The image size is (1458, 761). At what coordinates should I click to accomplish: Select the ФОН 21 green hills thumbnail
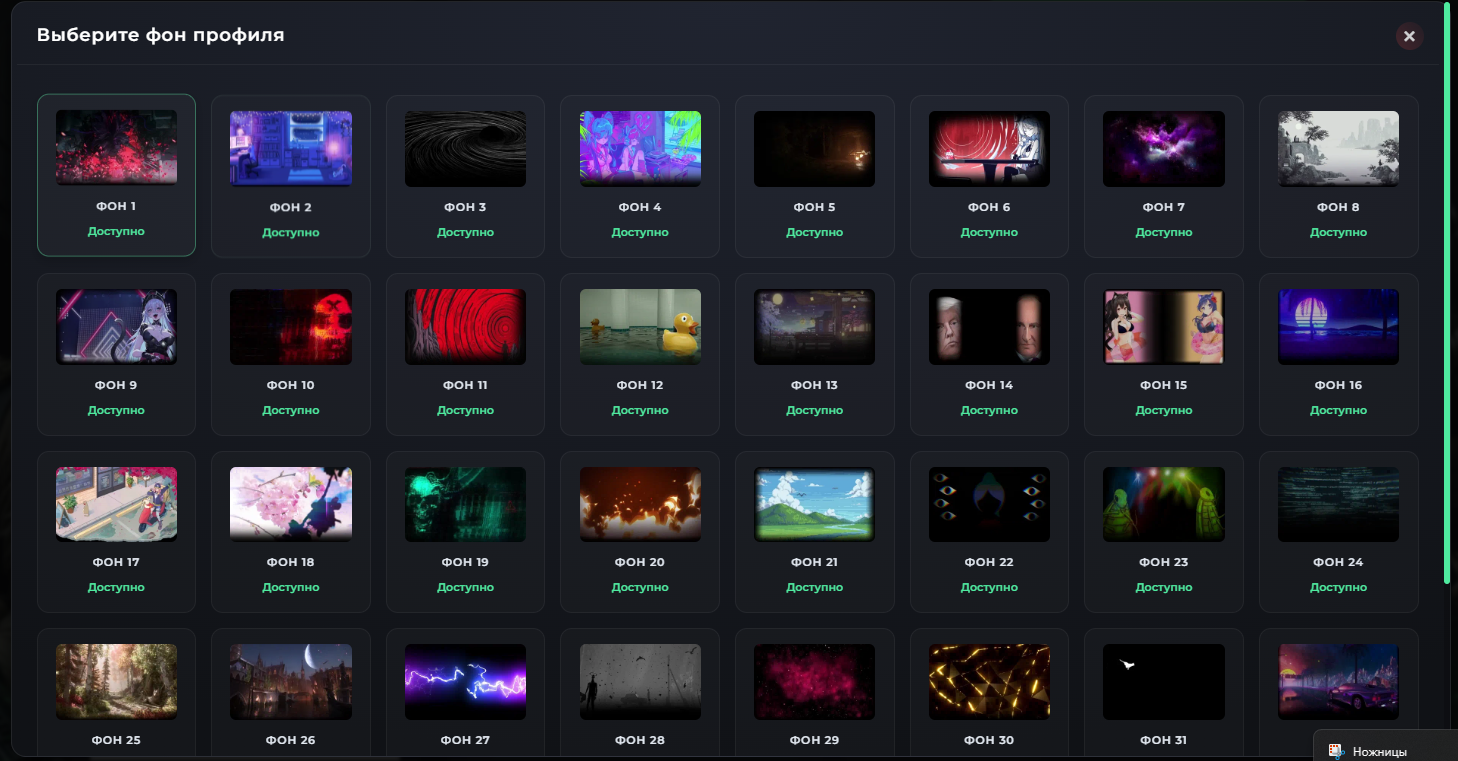815,504
